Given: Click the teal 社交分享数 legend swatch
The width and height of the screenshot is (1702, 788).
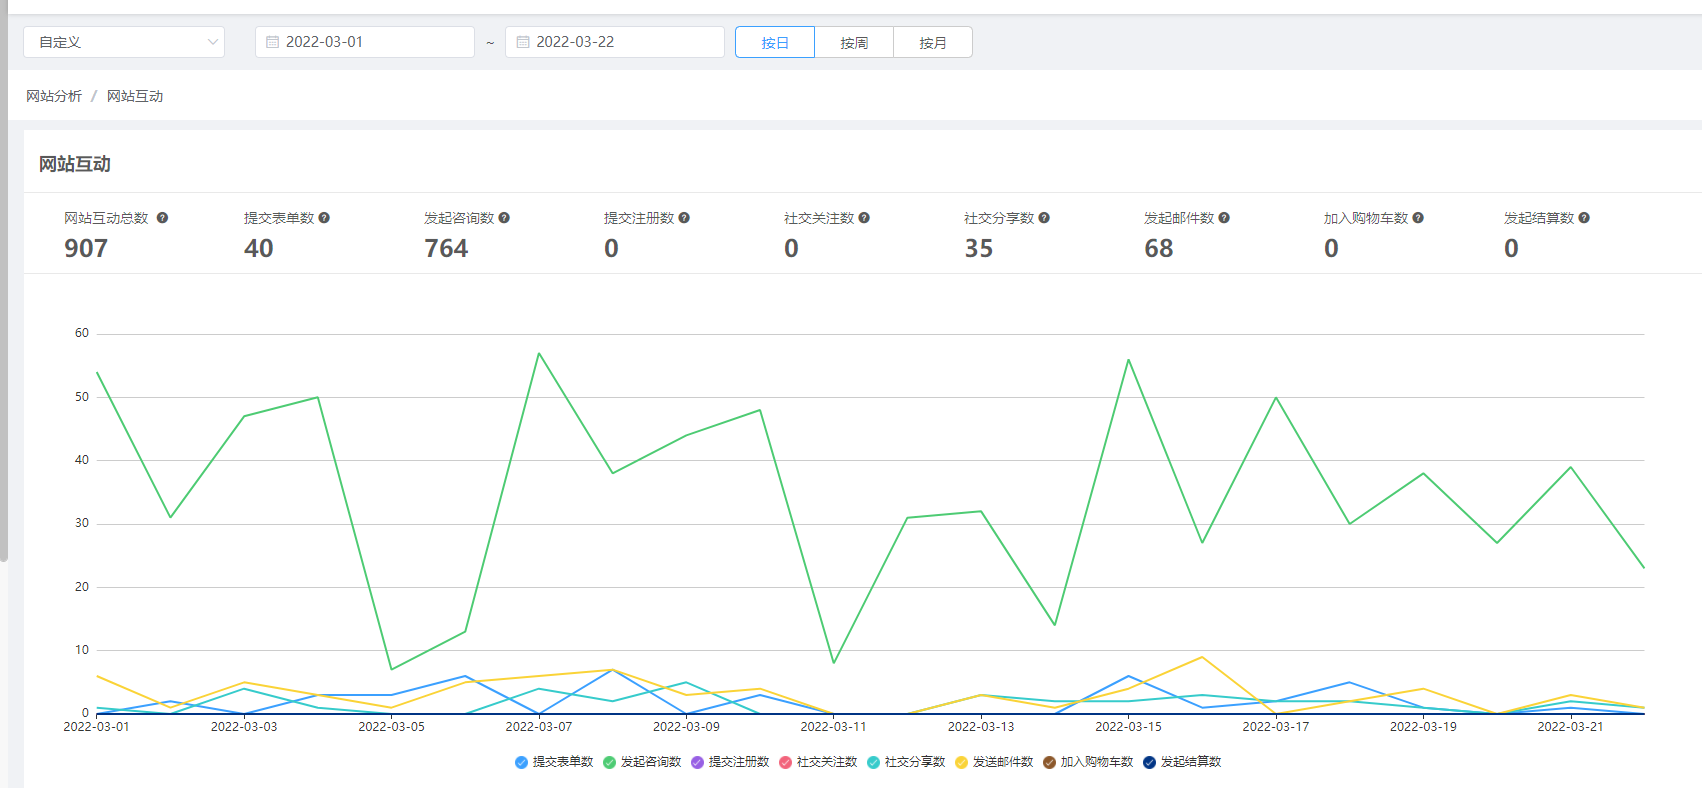Looking at the screenshot, I should [874, 762].
